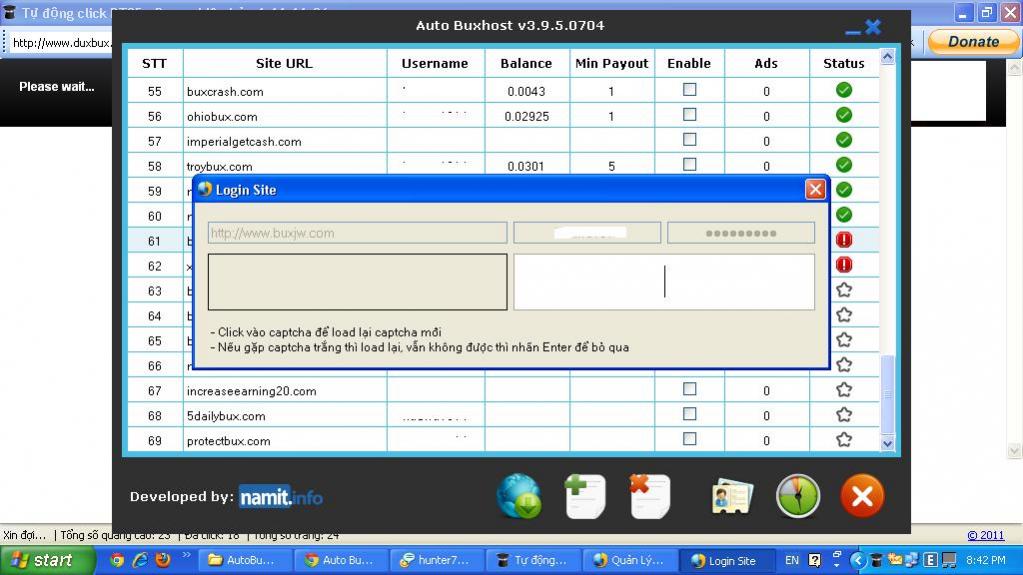Click the Status column header
The width and height of the screenshot is (1023, 575).
coord(844,63)
